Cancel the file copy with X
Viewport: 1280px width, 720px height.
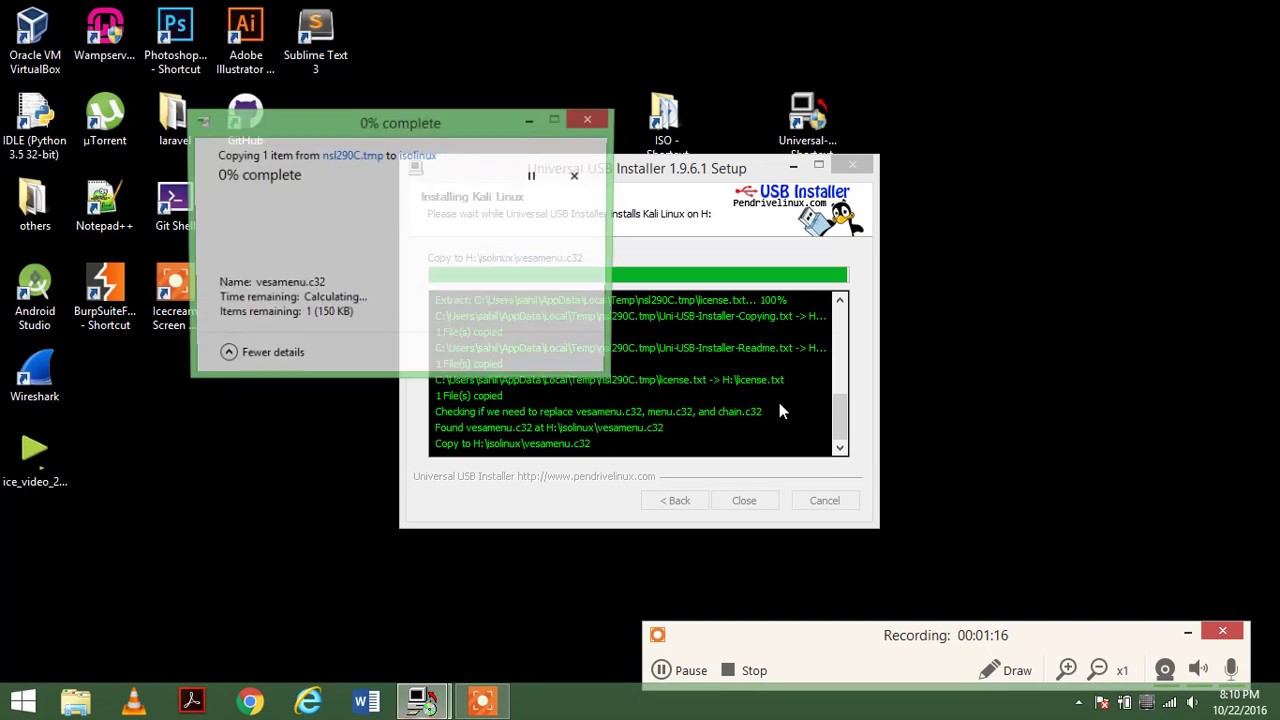pyautogui.click(x=574, y=176)
